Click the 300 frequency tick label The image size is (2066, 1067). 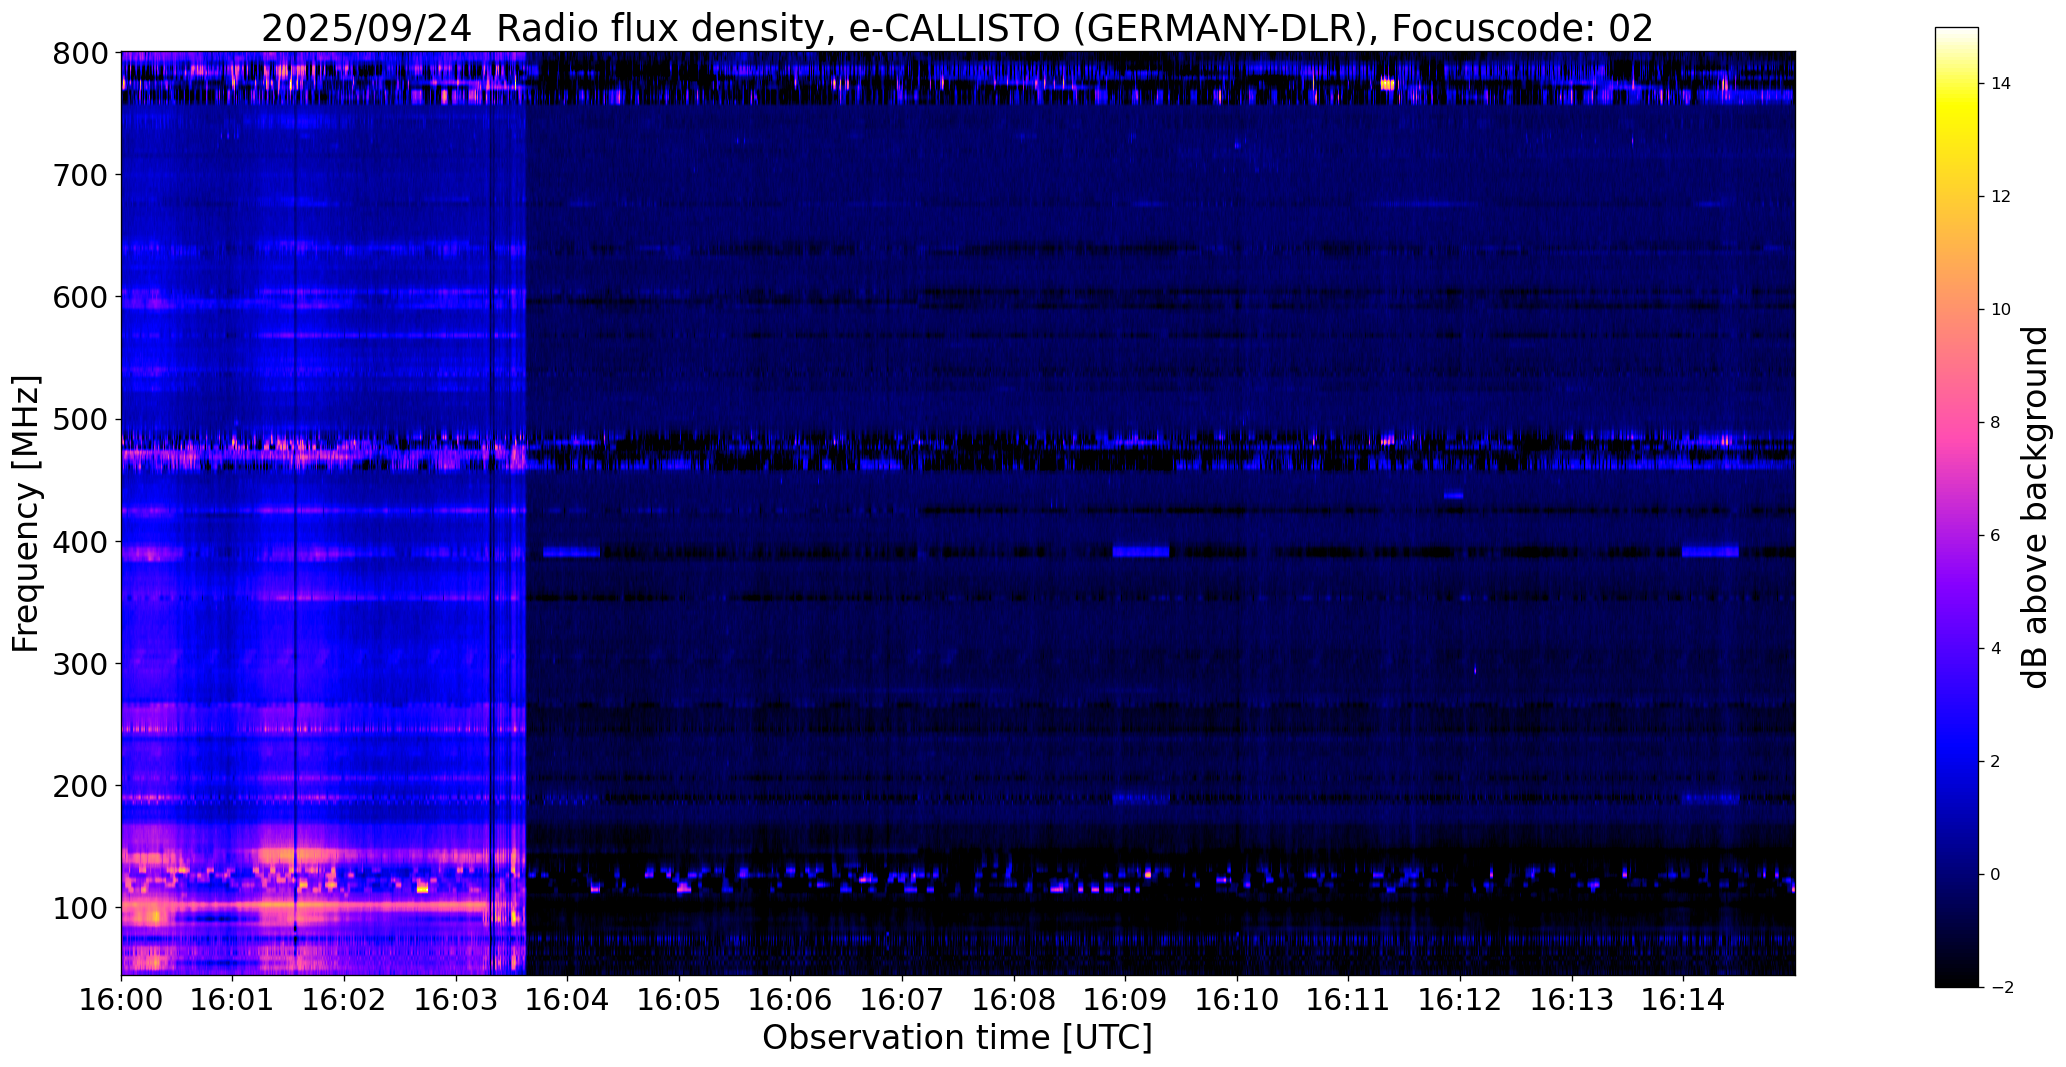pyautogui.click(x=78, y=664)
